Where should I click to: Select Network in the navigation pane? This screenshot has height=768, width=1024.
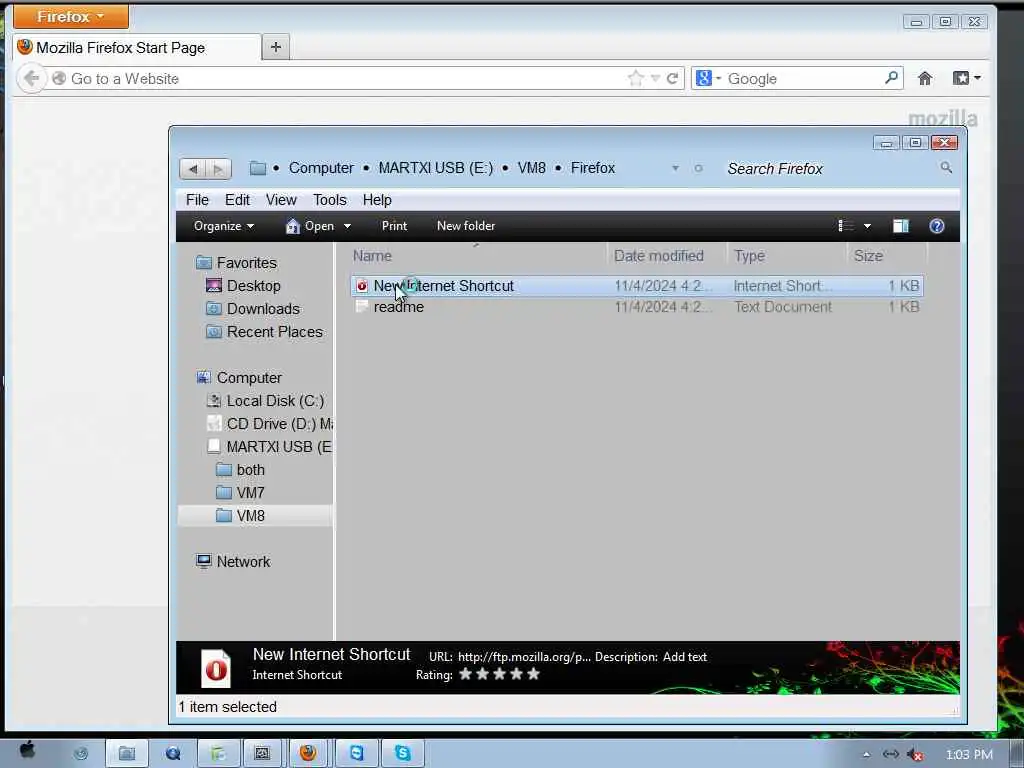[x=233, y=562]
